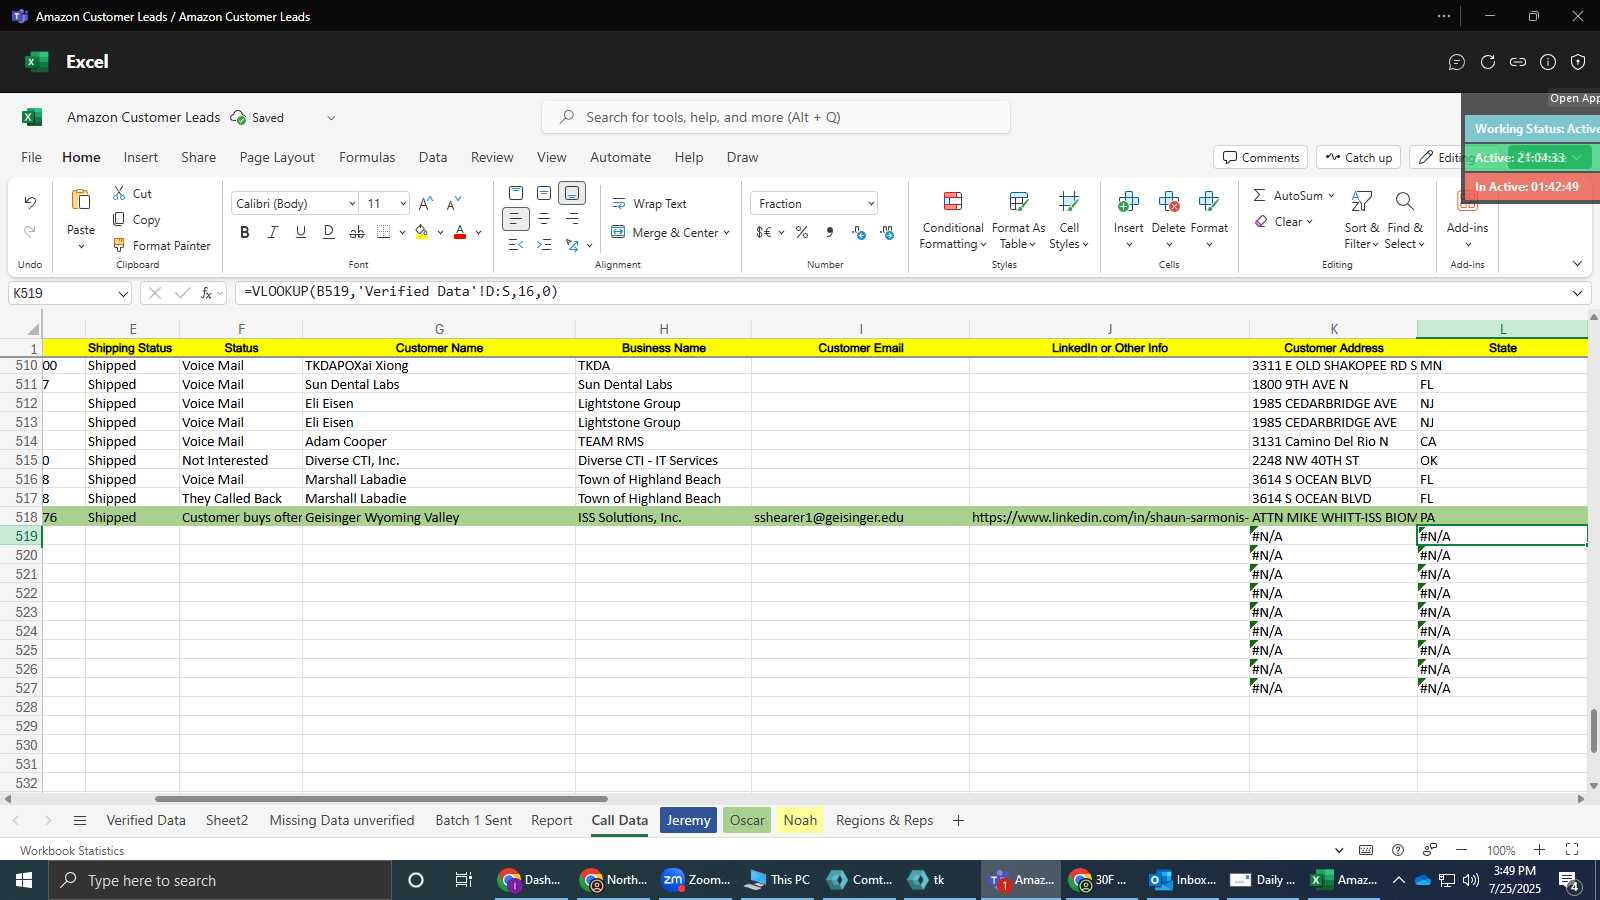Toggle align left

[x=515, y=218]
